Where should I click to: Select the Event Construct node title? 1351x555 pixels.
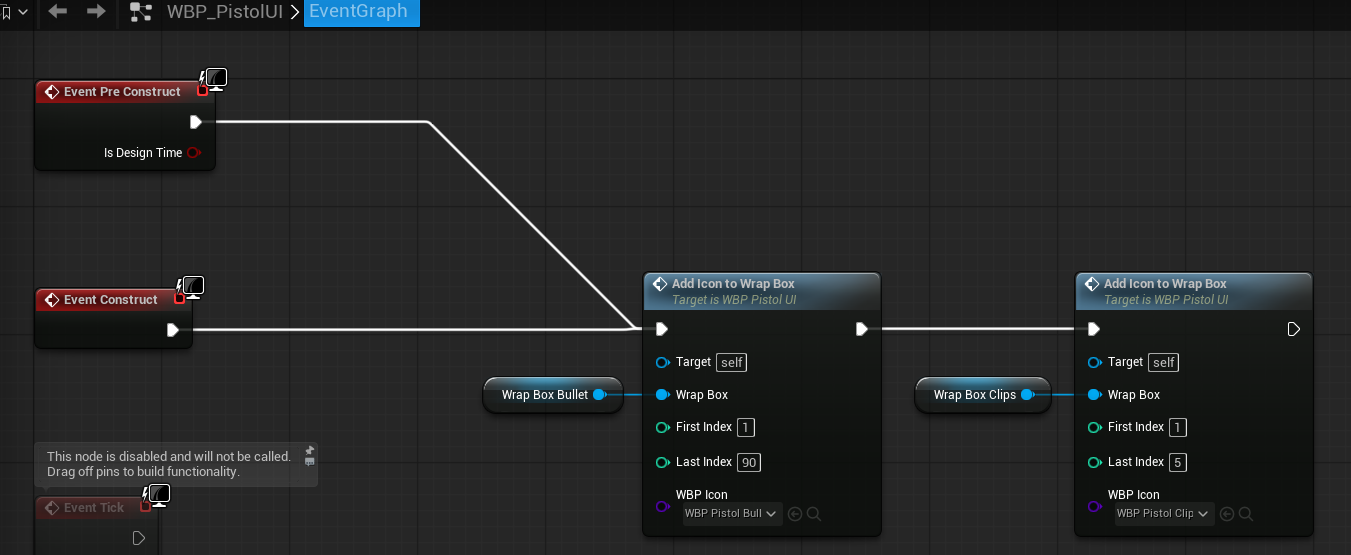pyautogui.click(x=111, y=300)
